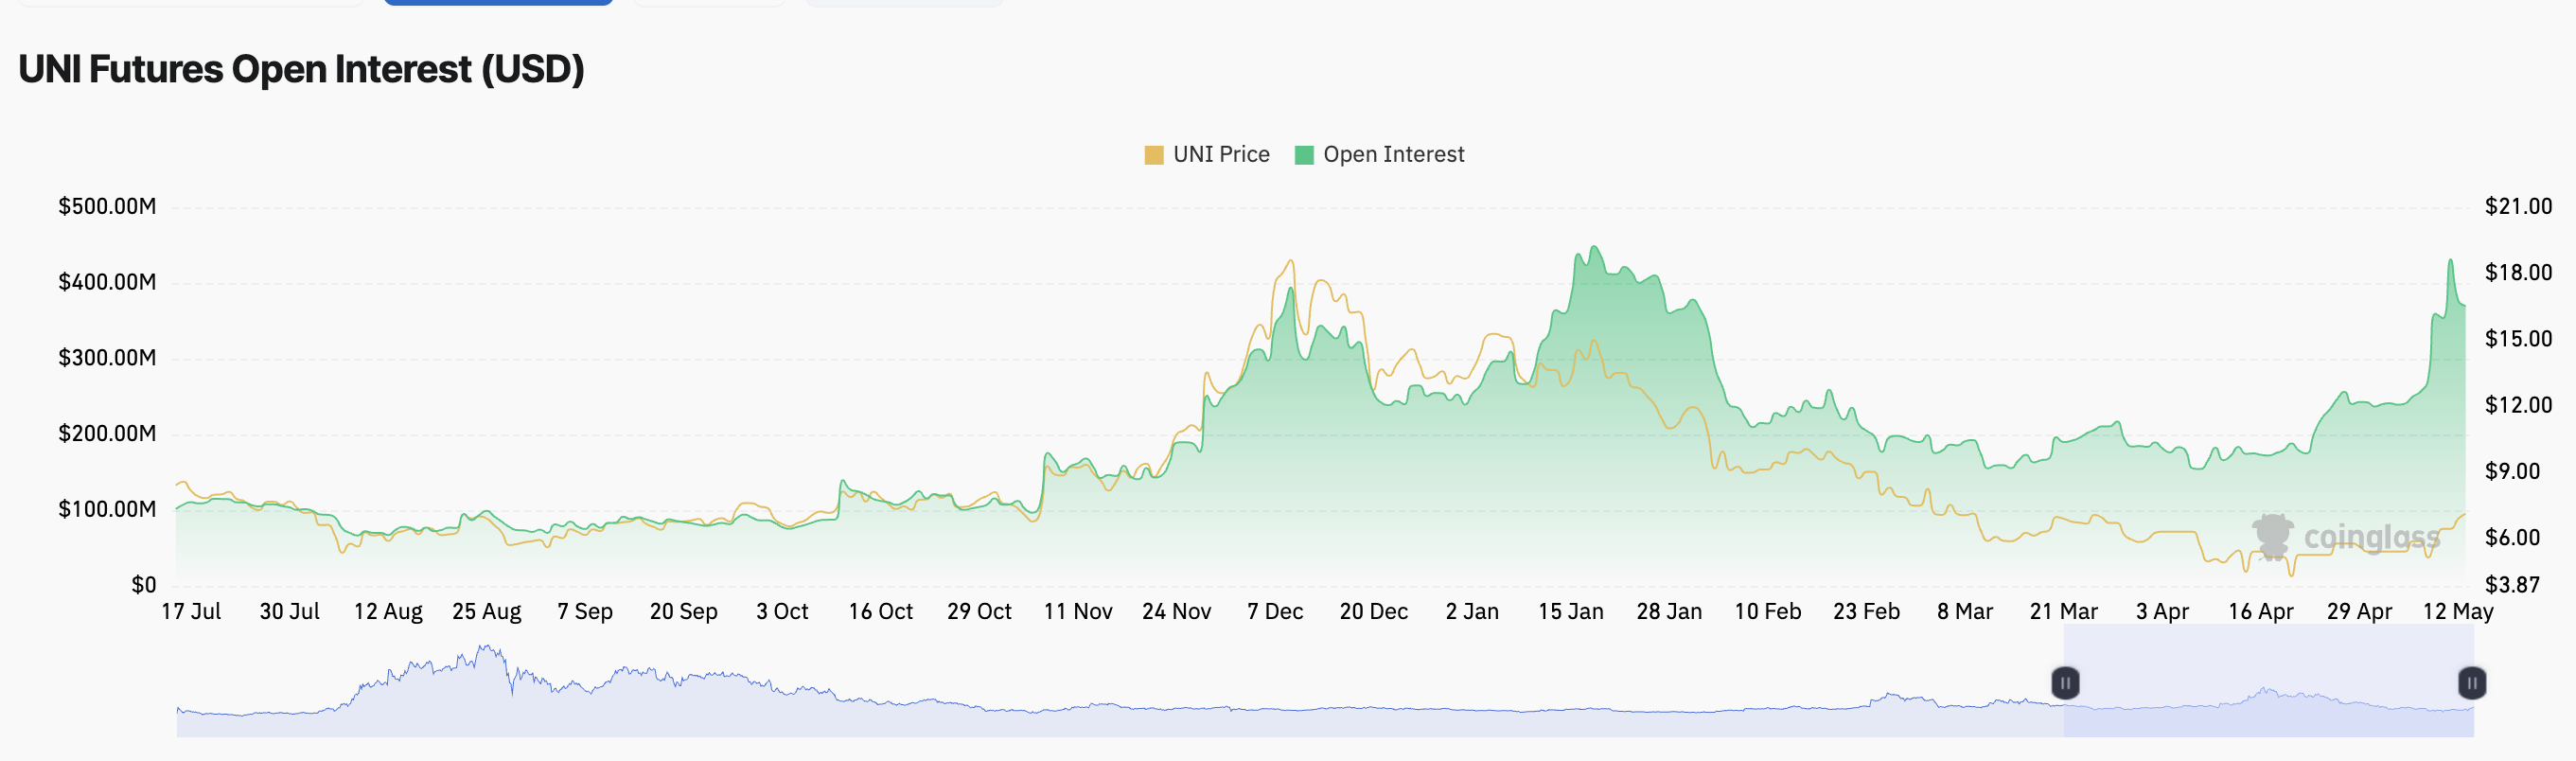Click the $21.00 right axis label
Image resolution: width=2576 pixels, height=761 pixels.
[2518, 207]
